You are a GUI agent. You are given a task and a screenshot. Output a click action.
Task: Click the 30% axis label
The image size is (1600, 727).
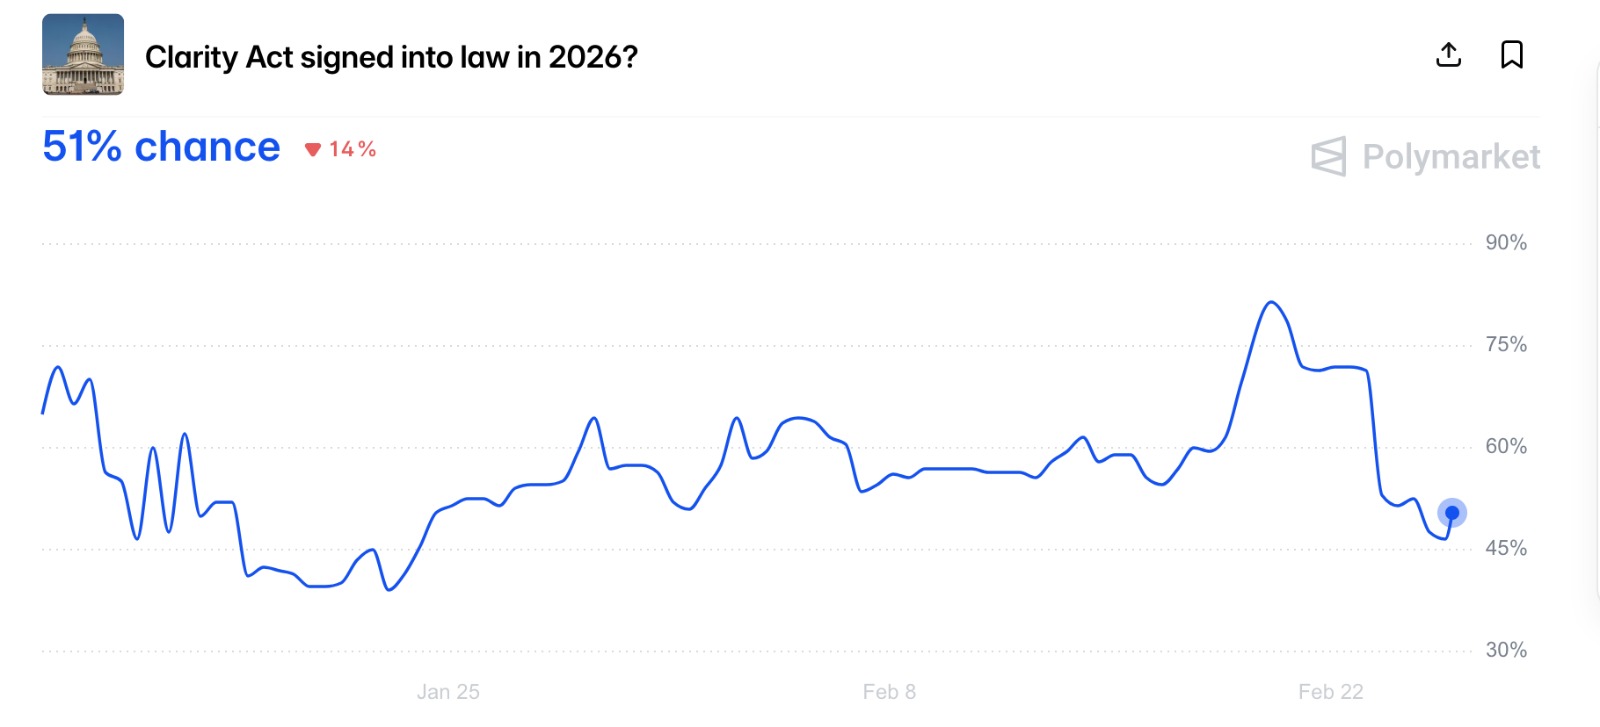pos(1506,650)
